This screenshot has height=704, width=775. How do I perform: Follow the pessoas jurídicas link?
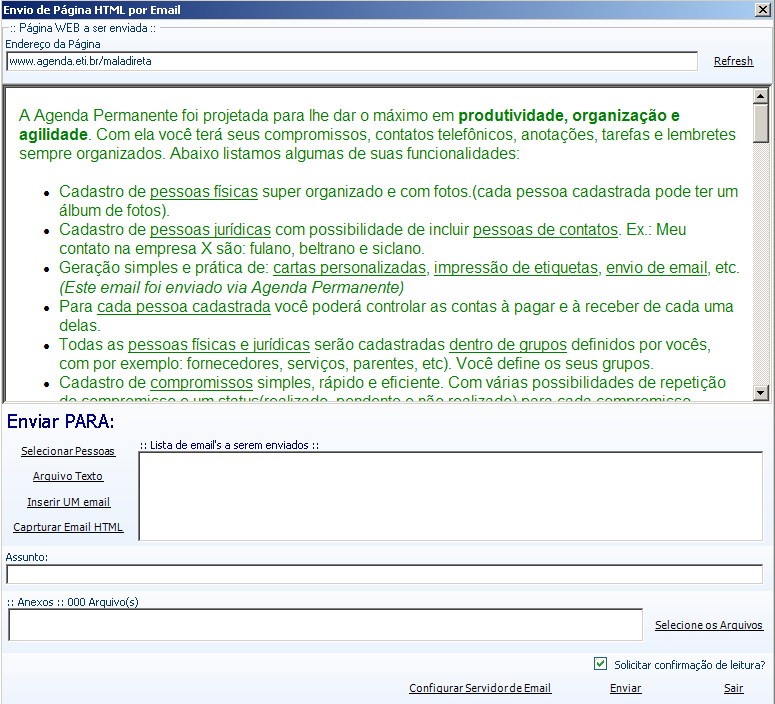point(210,230)
